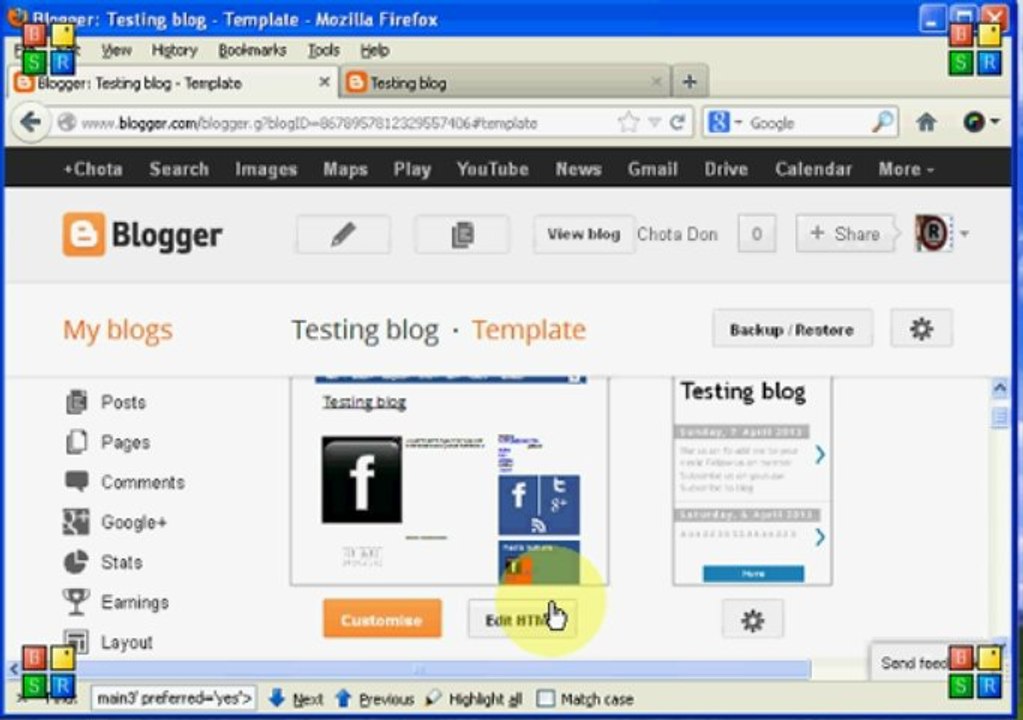Create new post with pencil icon
This screenshot has width=1023, height=720.
pyautogui.click(x=343, y=234)
